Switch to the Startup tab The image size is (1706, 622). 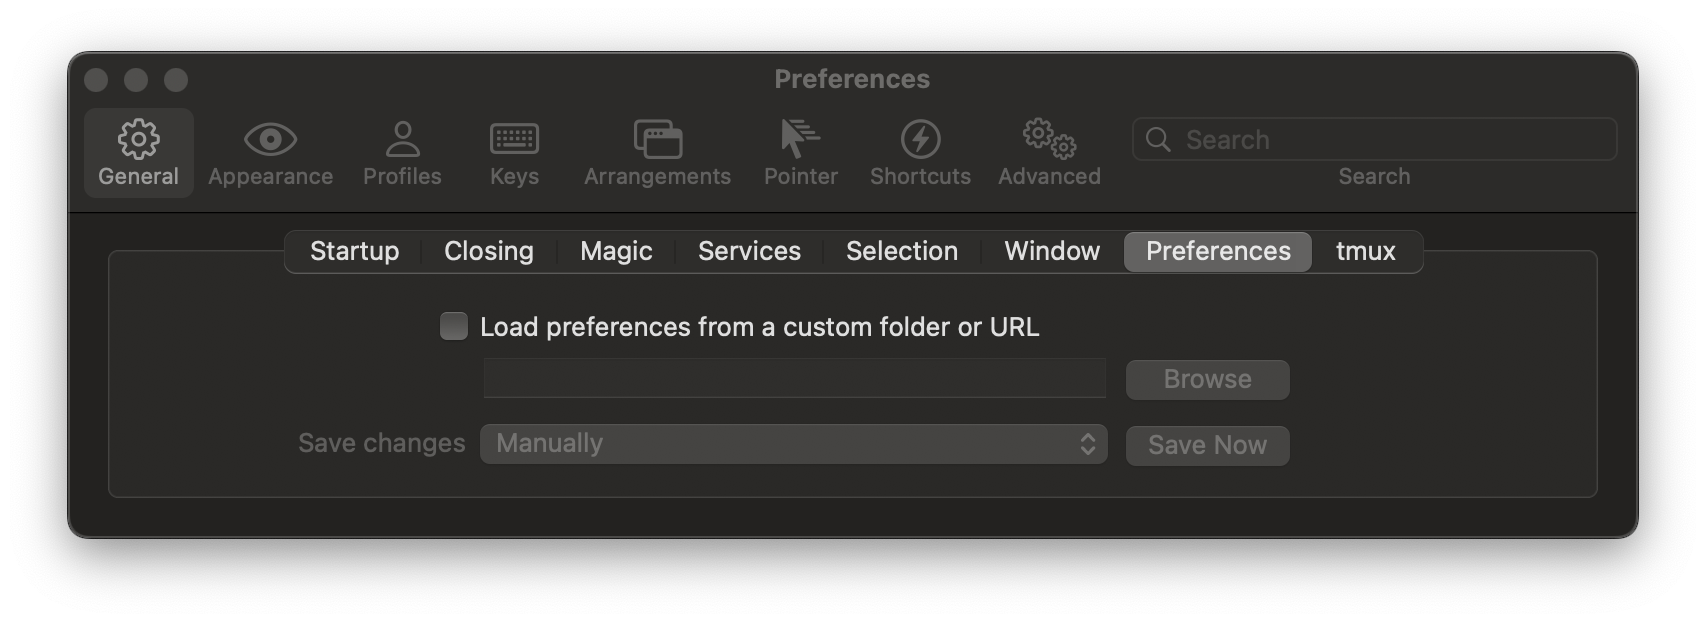[354, 251]
